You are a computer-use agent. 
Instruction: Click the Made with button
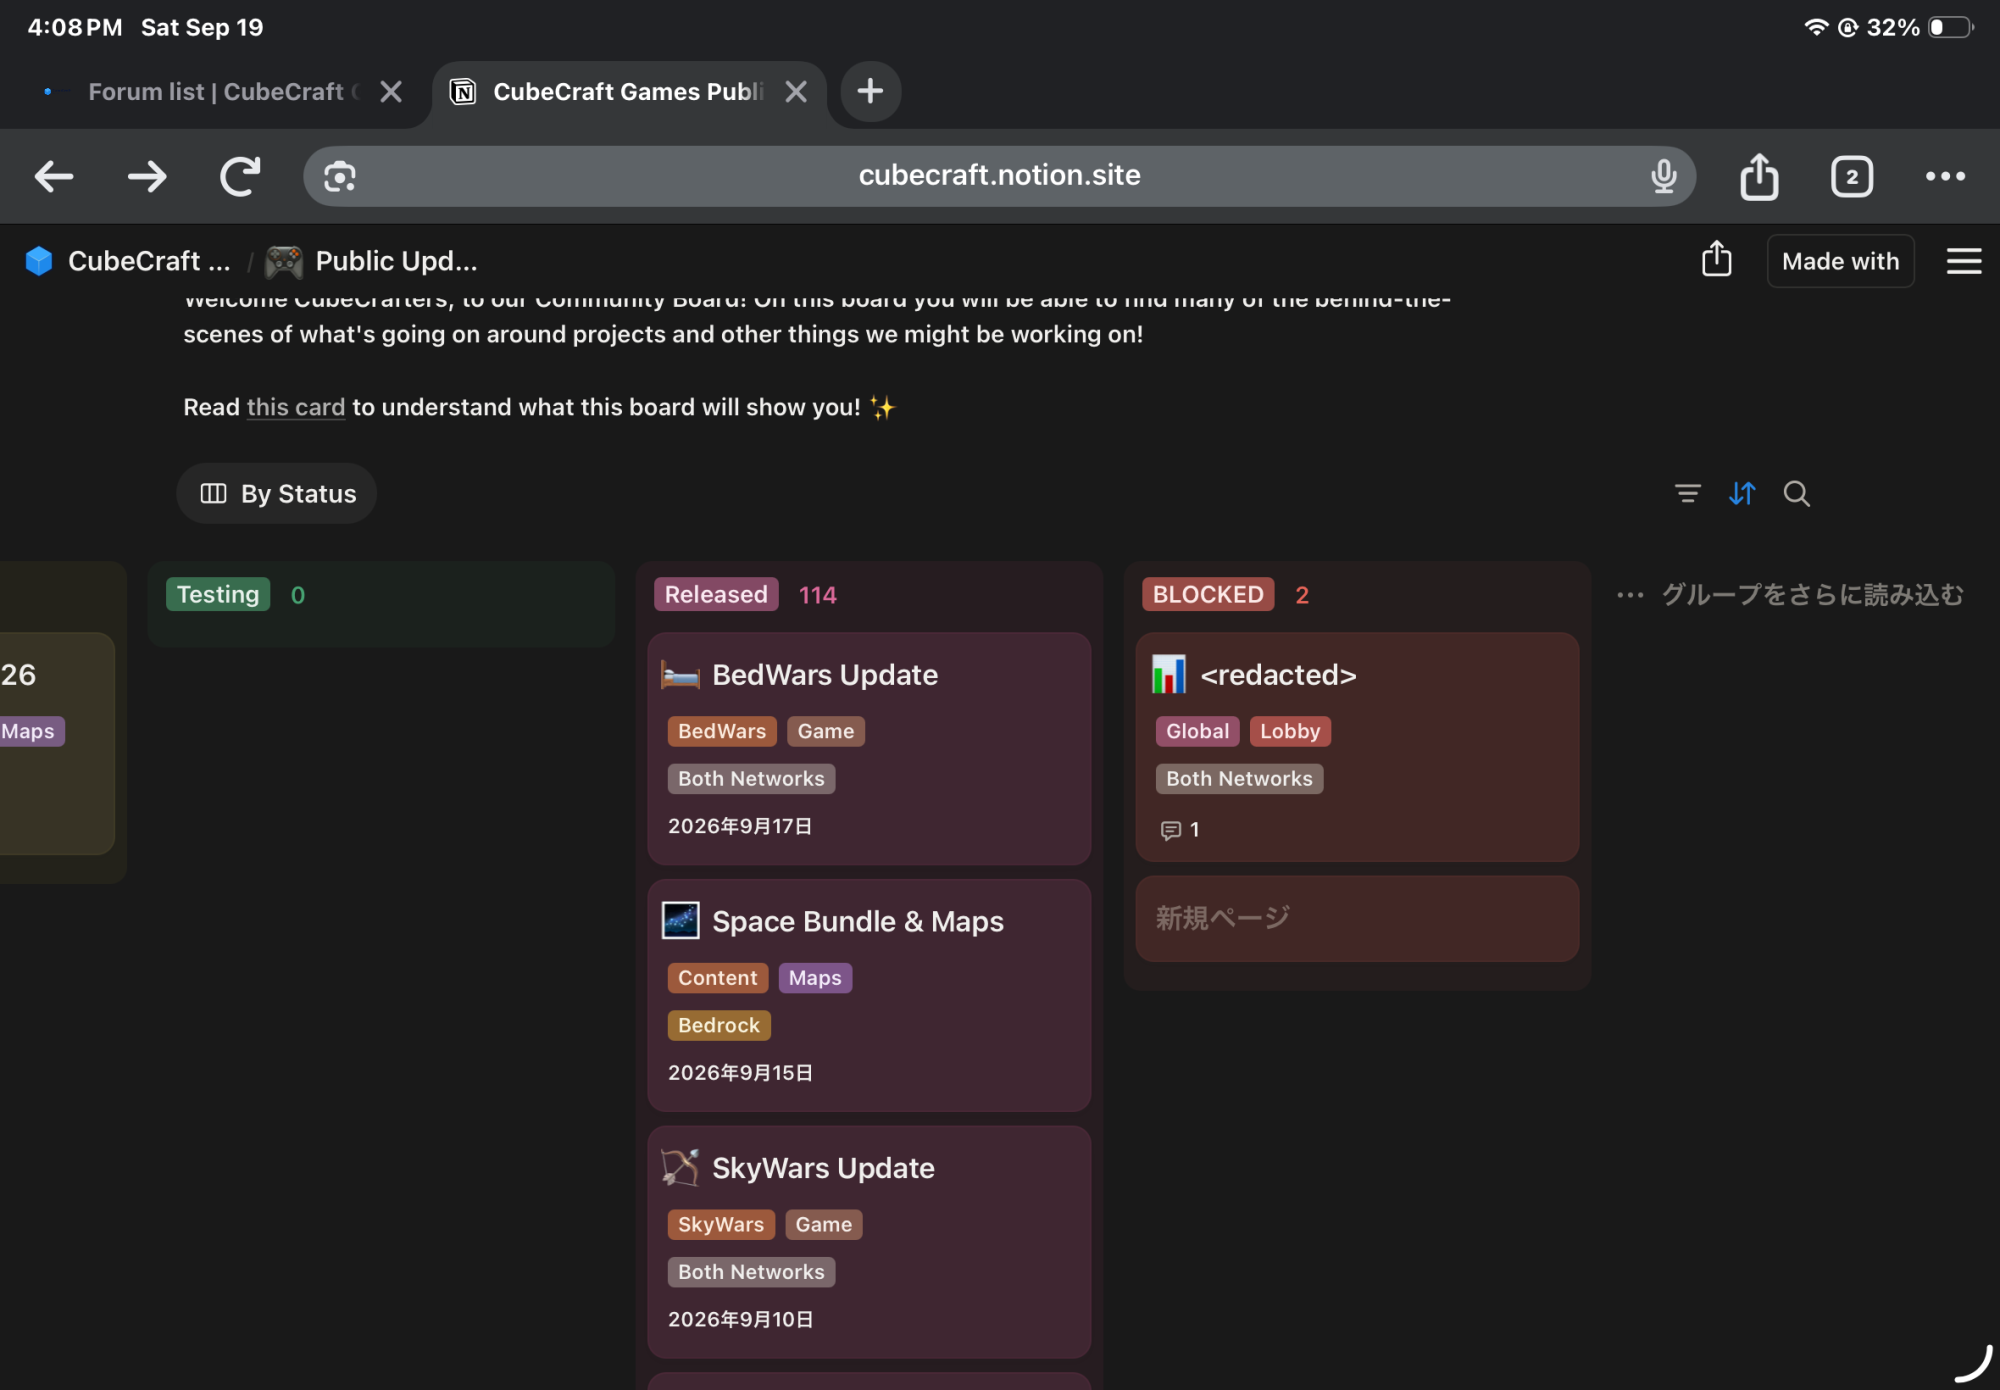[1840, 261]
